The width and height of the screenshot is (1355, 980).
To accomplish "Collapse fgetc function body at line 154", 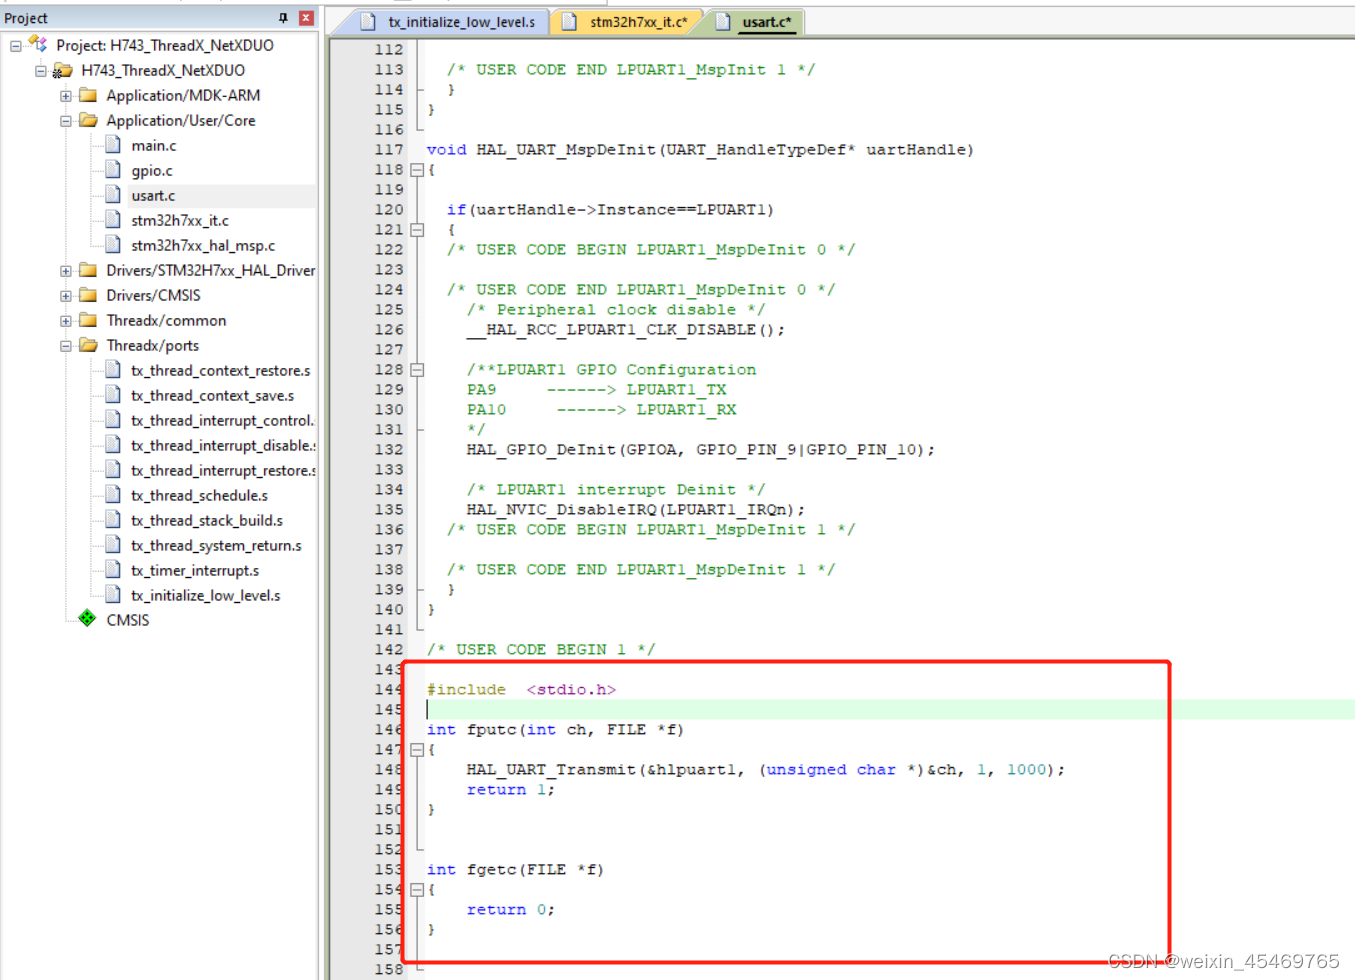I will point(417,890).
